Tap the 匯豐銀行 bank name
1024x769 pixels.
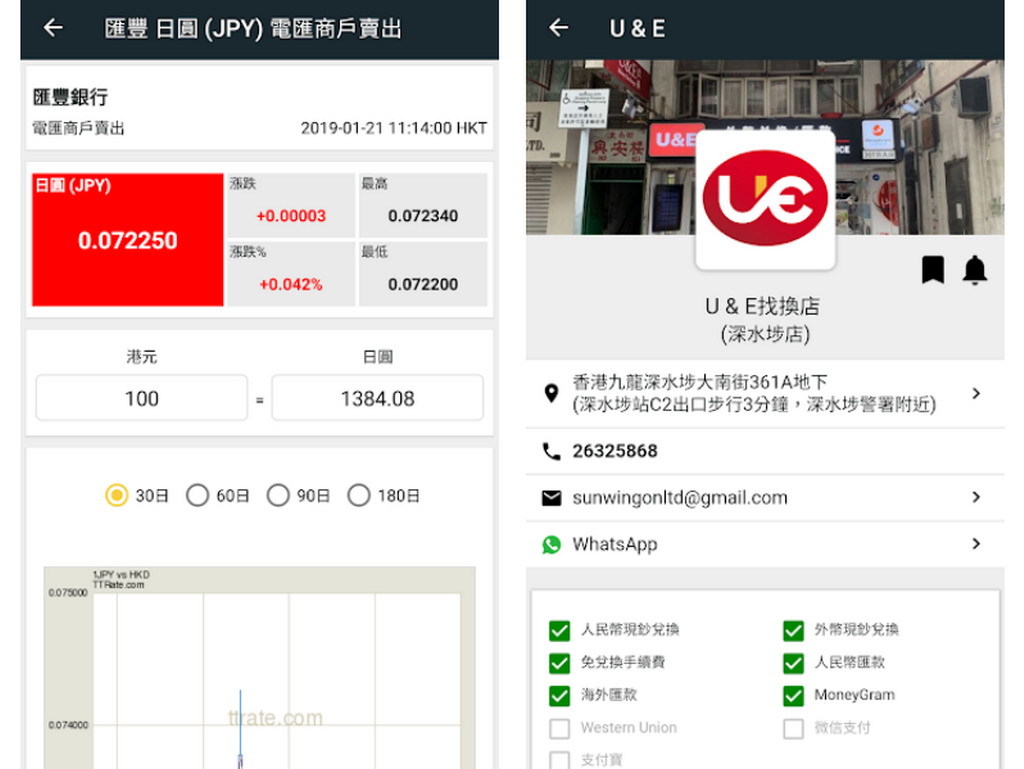click(x=70, y=97)
